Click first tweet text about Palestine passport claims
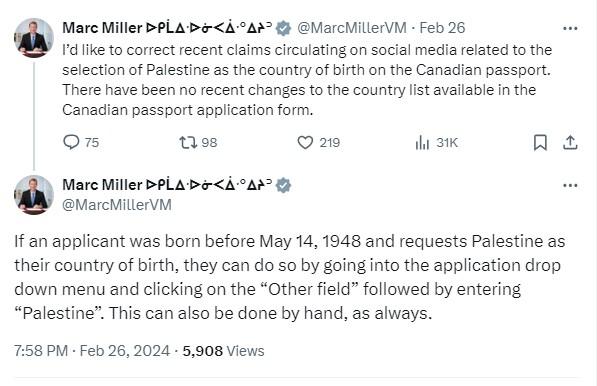 [x=307, y=80]
